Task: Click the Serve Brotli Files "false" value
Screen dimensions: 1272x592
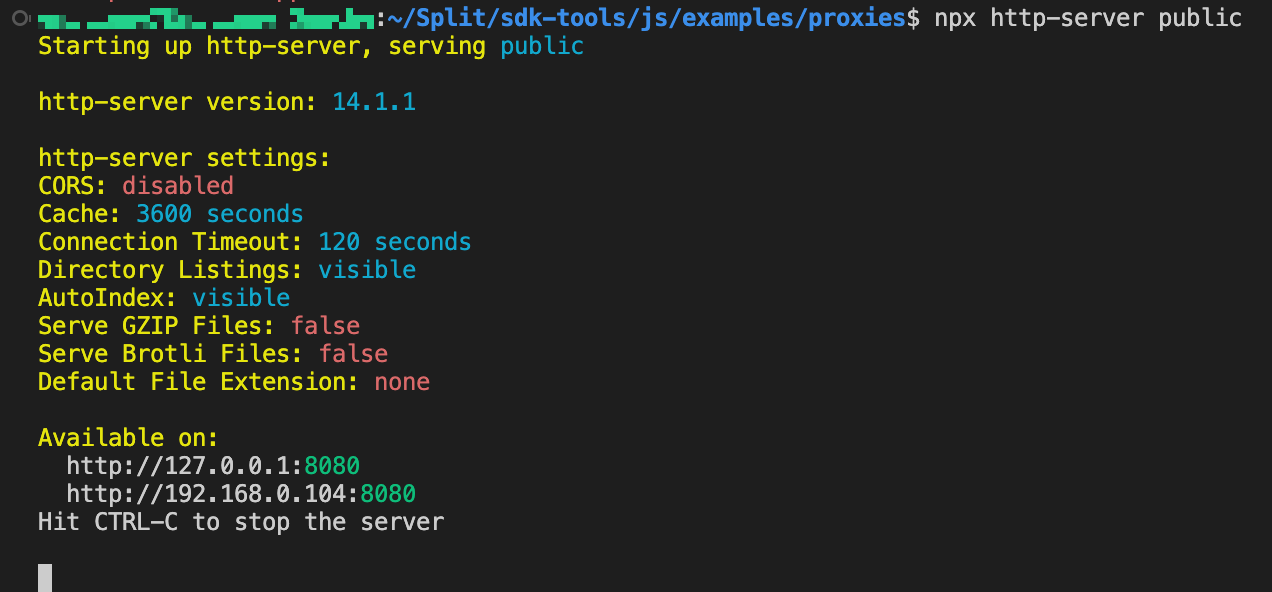Action: coord(353,354)
